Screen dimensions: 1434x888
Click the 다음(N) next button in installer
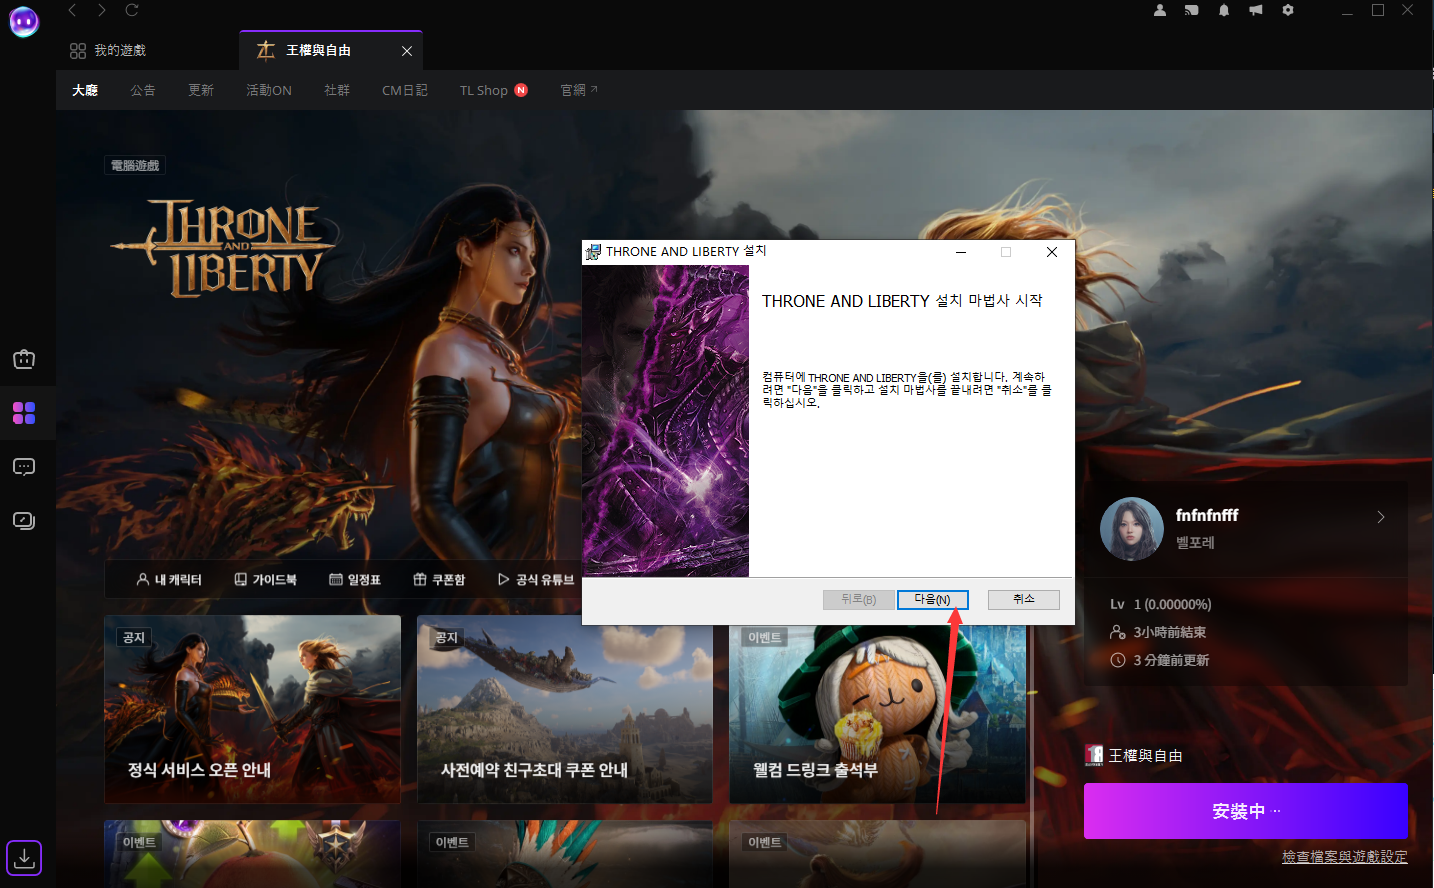click(932, 599)
